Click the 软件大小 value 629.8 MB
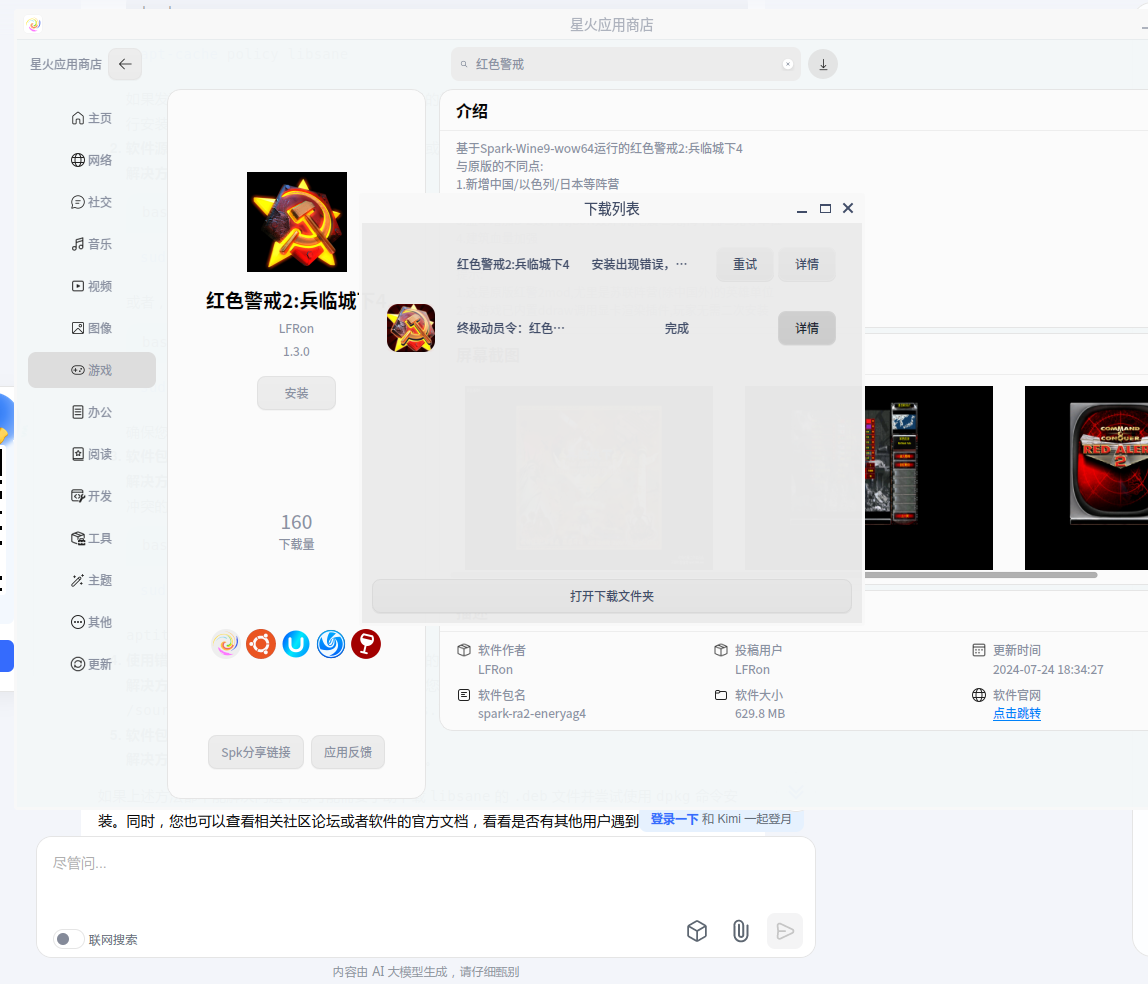This screenshot has width=1148, height=984. (x=760, y=714)
